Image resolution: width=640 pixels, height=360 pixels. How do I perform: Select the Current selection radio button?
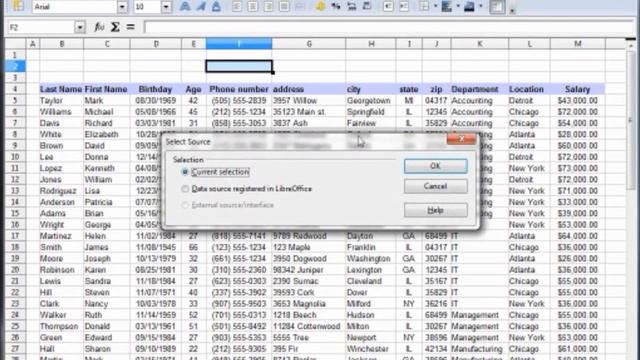click(x=185, y=172)
